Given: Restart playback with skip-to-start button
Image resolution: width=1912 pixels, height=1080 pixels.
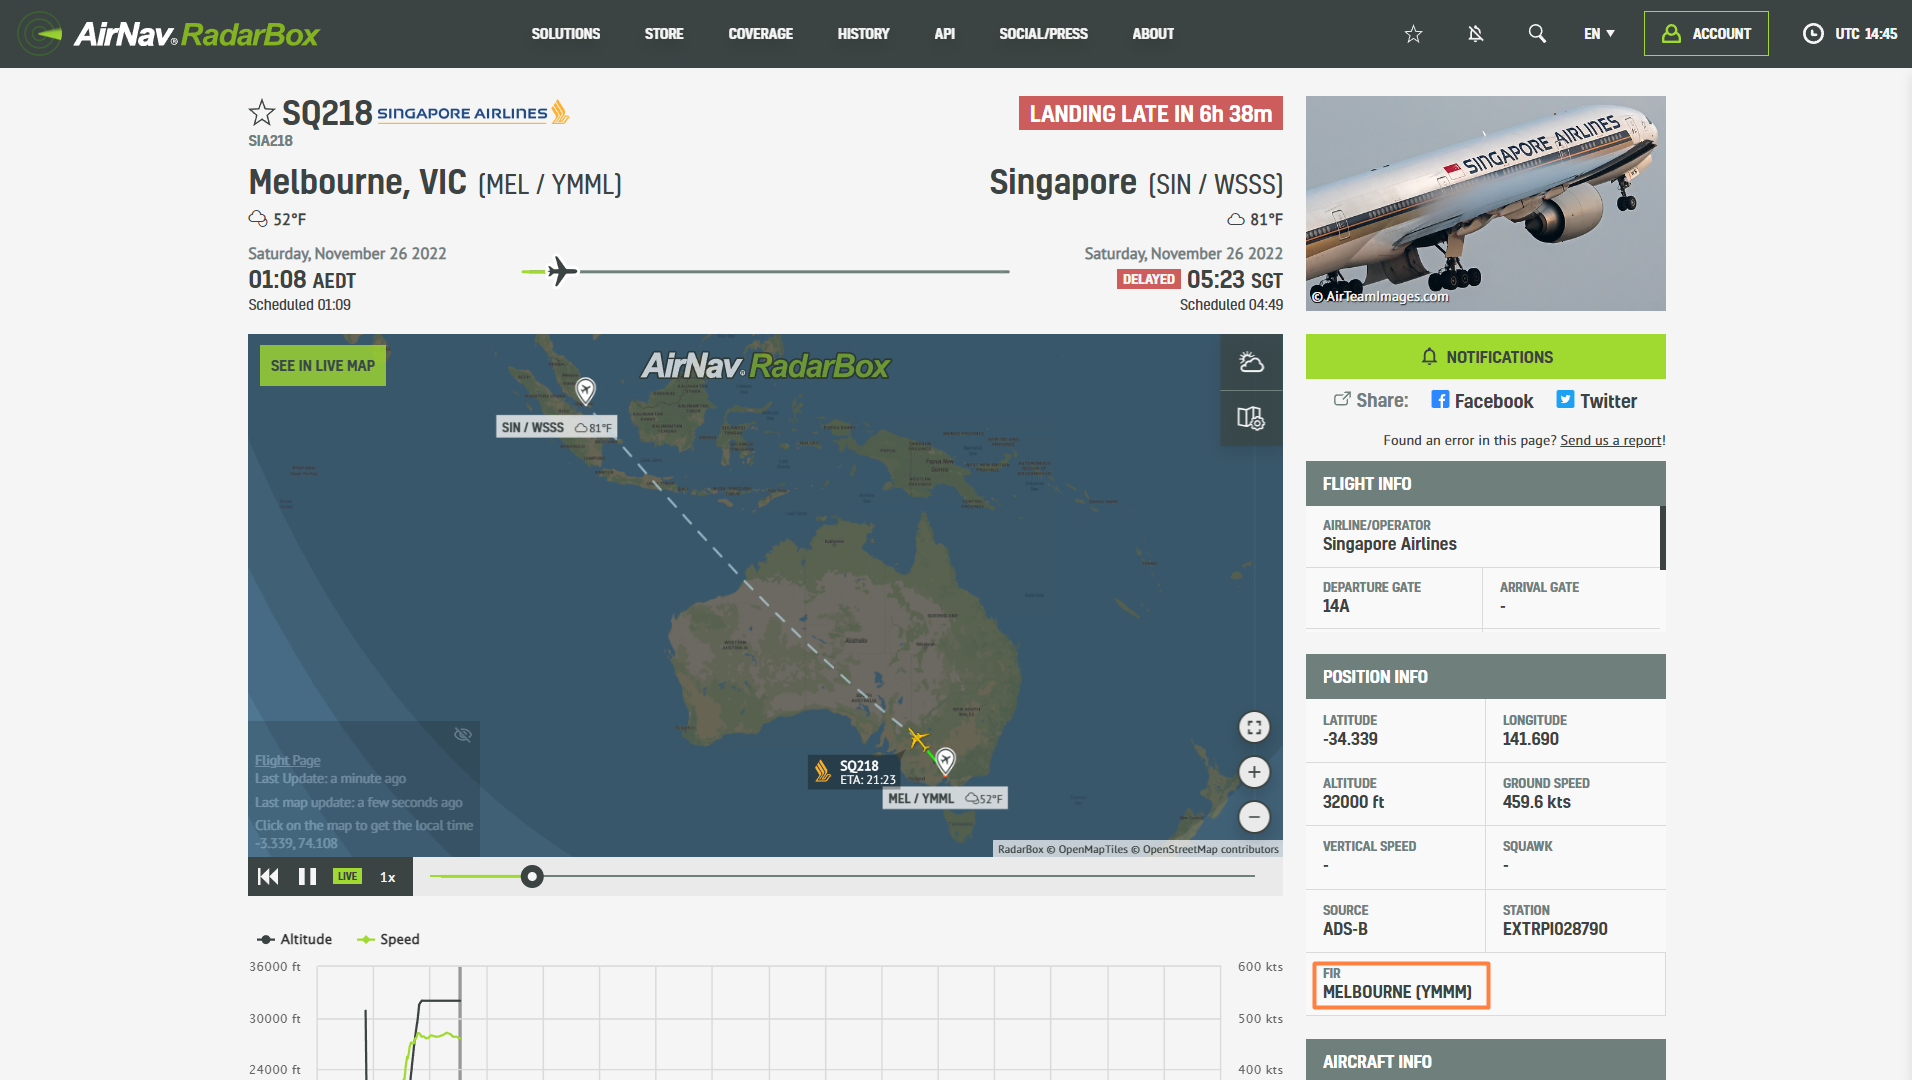Looking at the screenshot, I should [x=268, y=877].
